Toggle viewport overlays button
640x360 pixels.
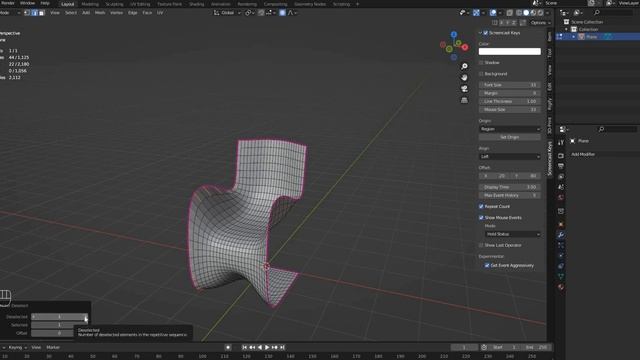[493, 13]
